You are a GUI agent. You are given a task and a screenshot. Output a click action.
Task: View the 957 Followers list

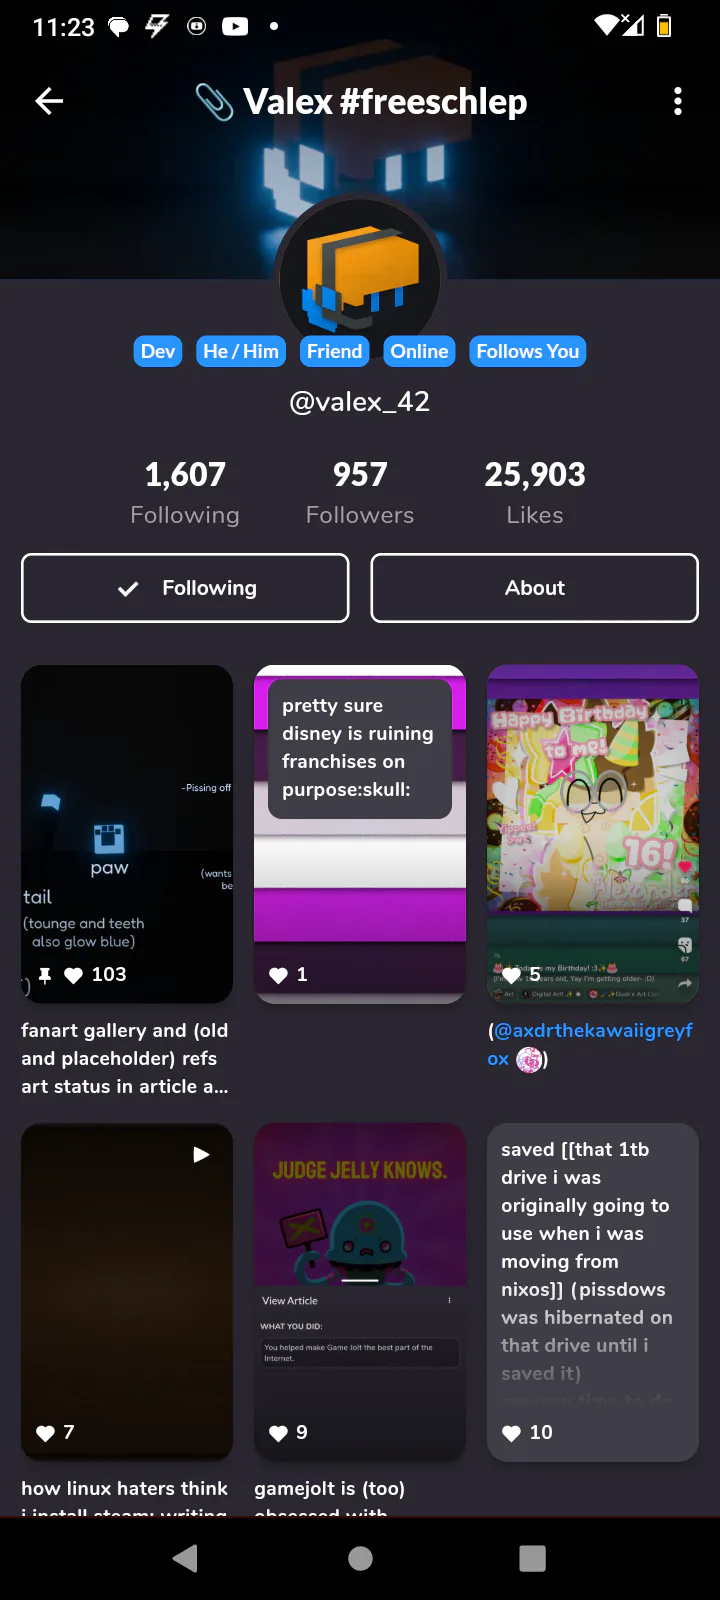(360, 492)
